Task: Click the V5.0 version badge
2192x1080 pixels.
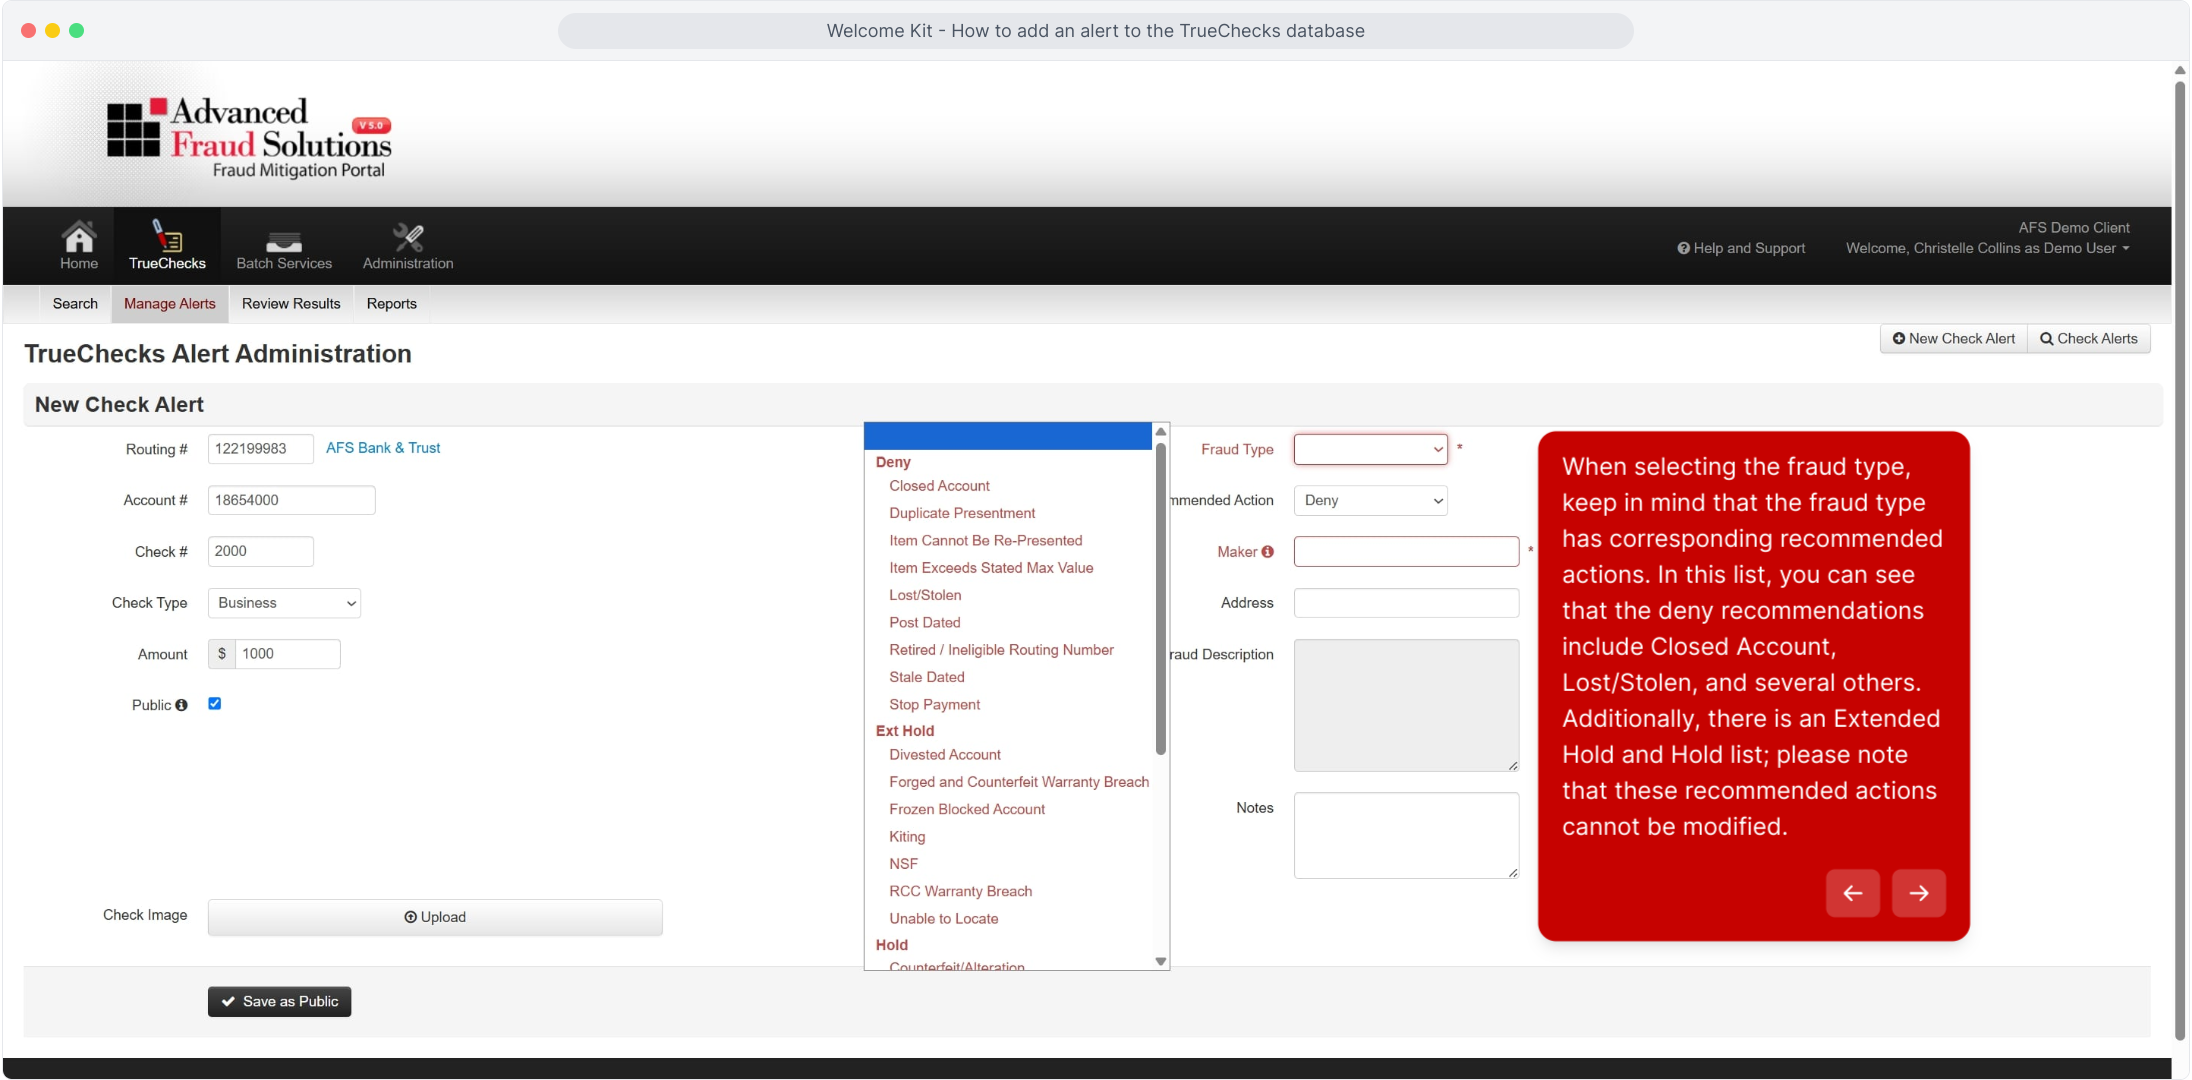Action: click(371, 125)
